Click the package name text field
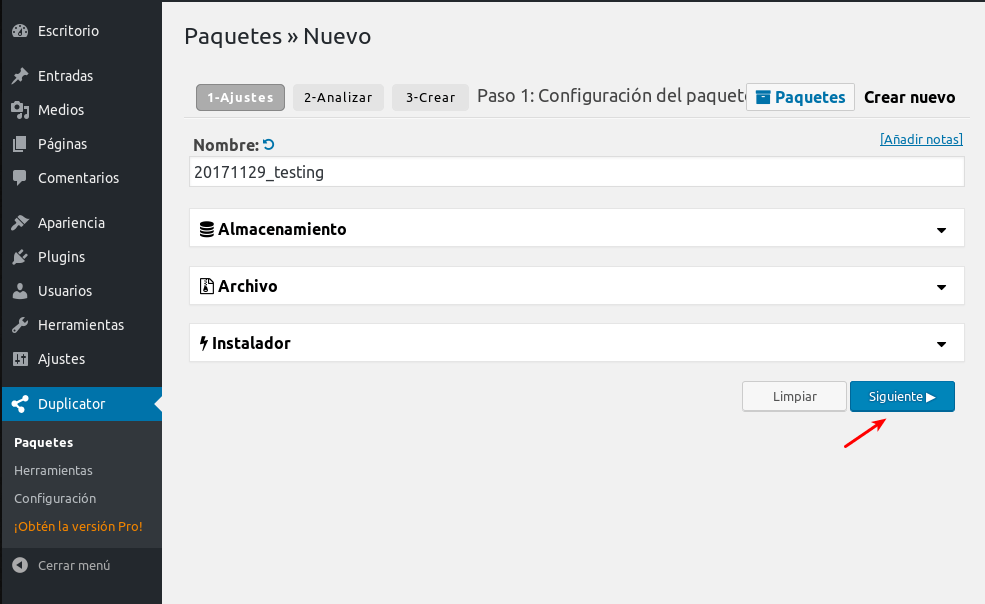 576,172
